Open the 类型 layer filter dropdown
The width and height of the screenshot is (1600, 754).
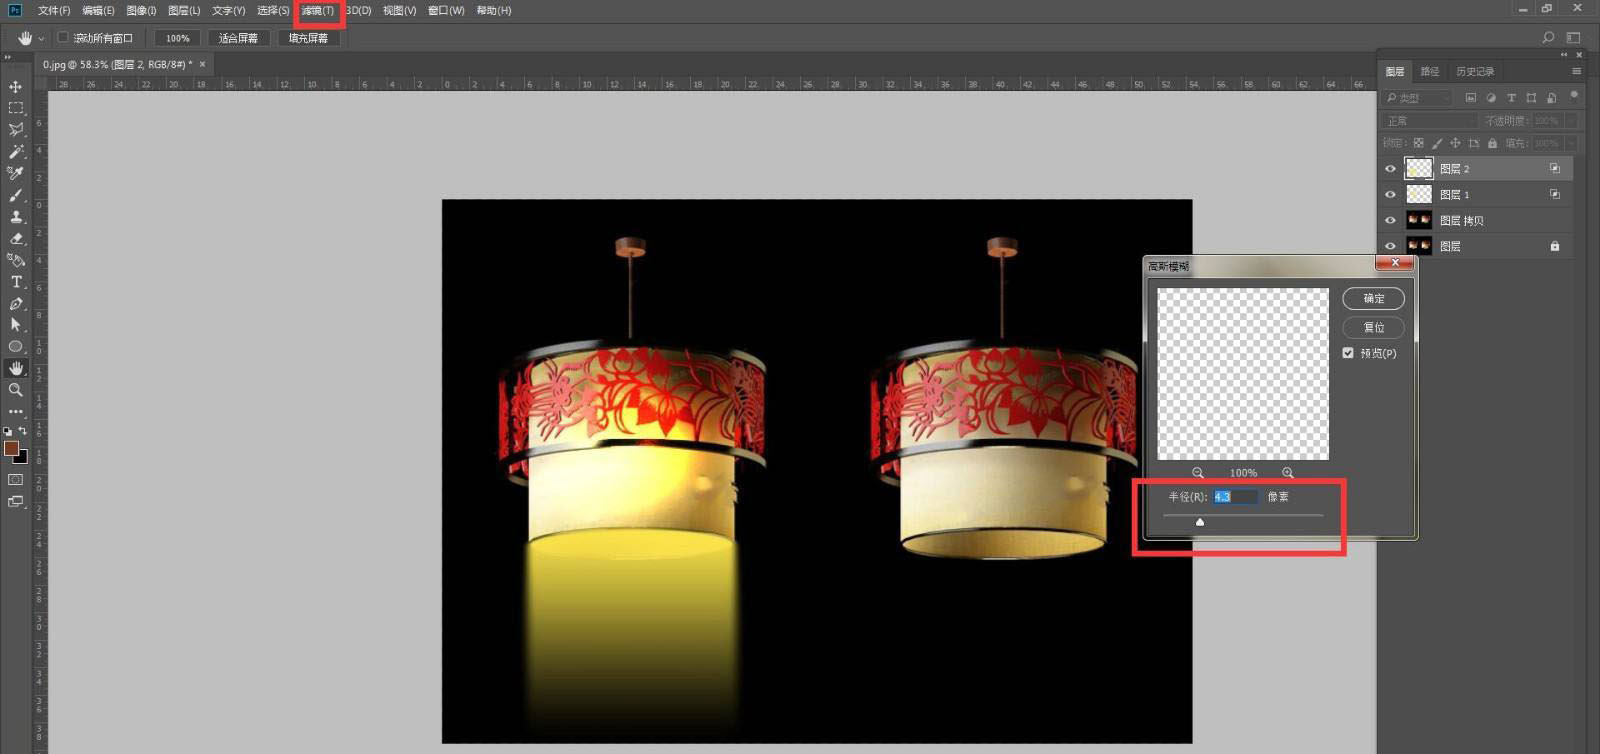(x=1418, y=98)
